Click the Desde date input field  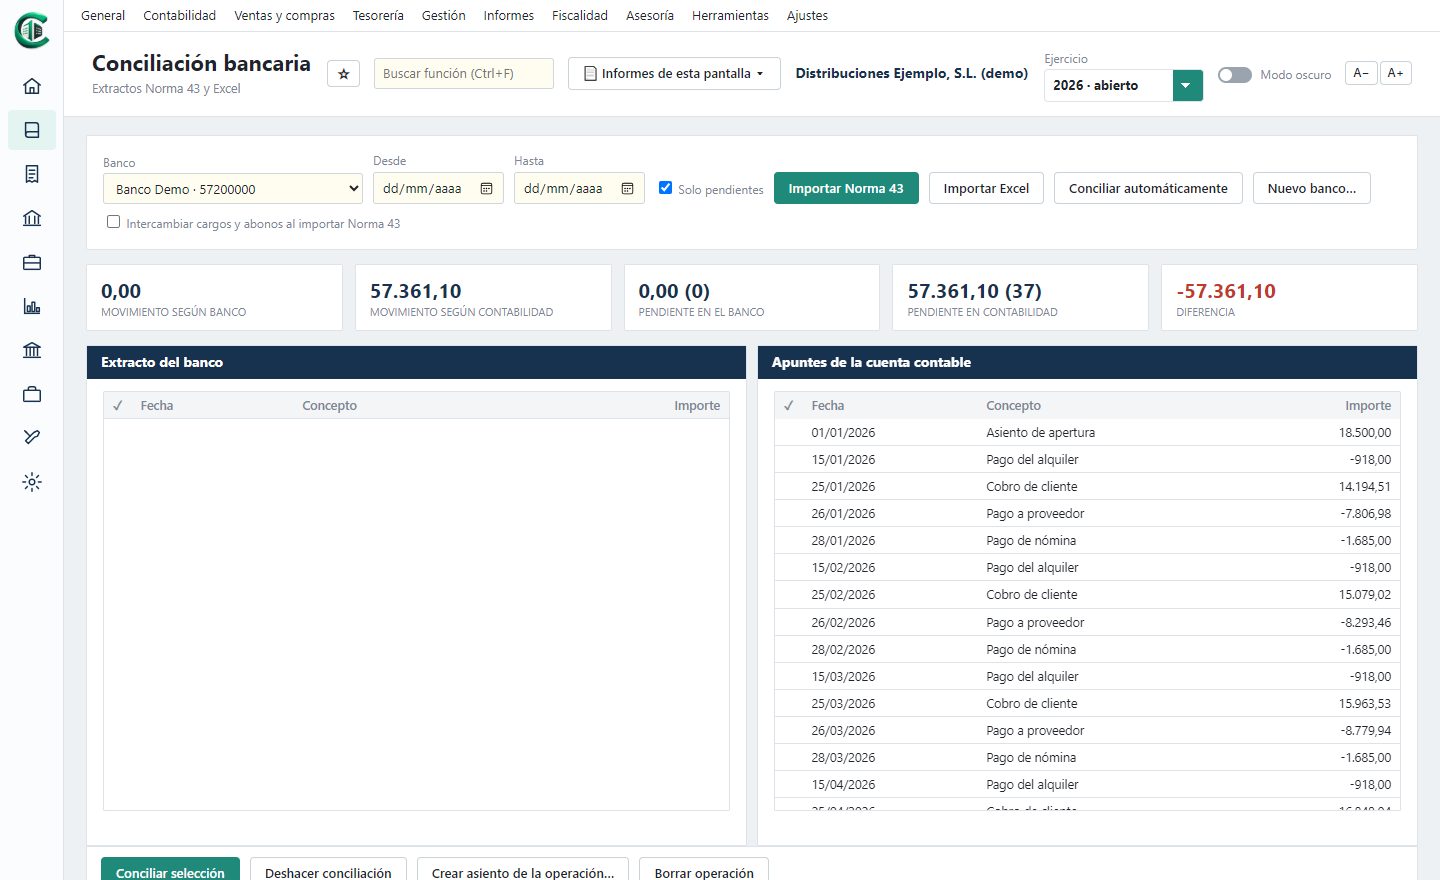tap(438, 189)
